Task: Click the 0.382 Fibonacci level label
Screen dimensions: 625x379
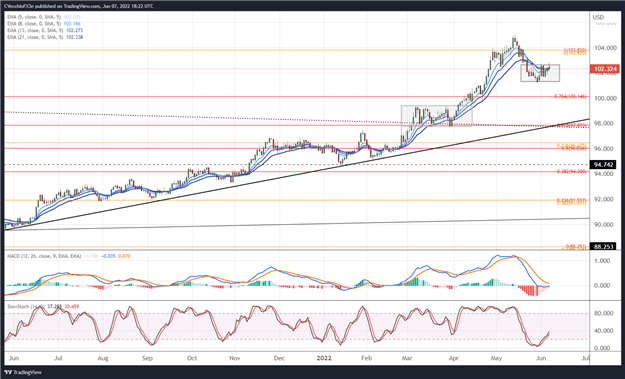Action: tap(572, 172)
